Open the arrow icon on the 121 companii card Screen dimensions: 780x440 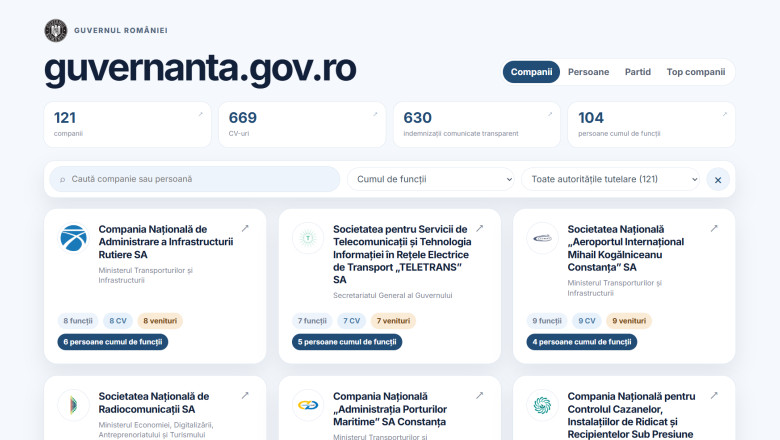[200, 114]
